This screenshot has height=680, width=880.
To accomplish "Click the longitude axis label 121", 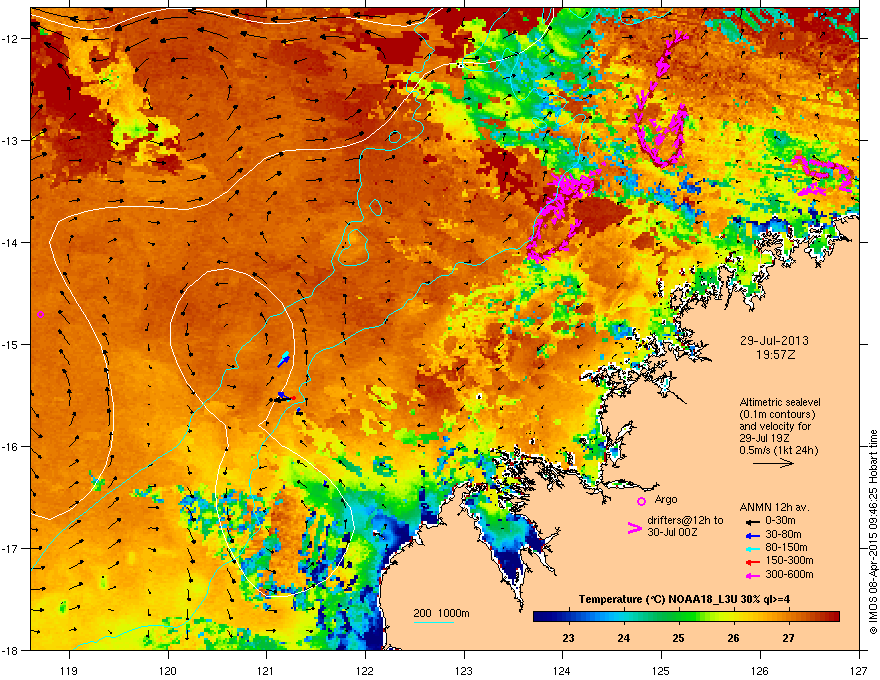I will pos(266,670).
